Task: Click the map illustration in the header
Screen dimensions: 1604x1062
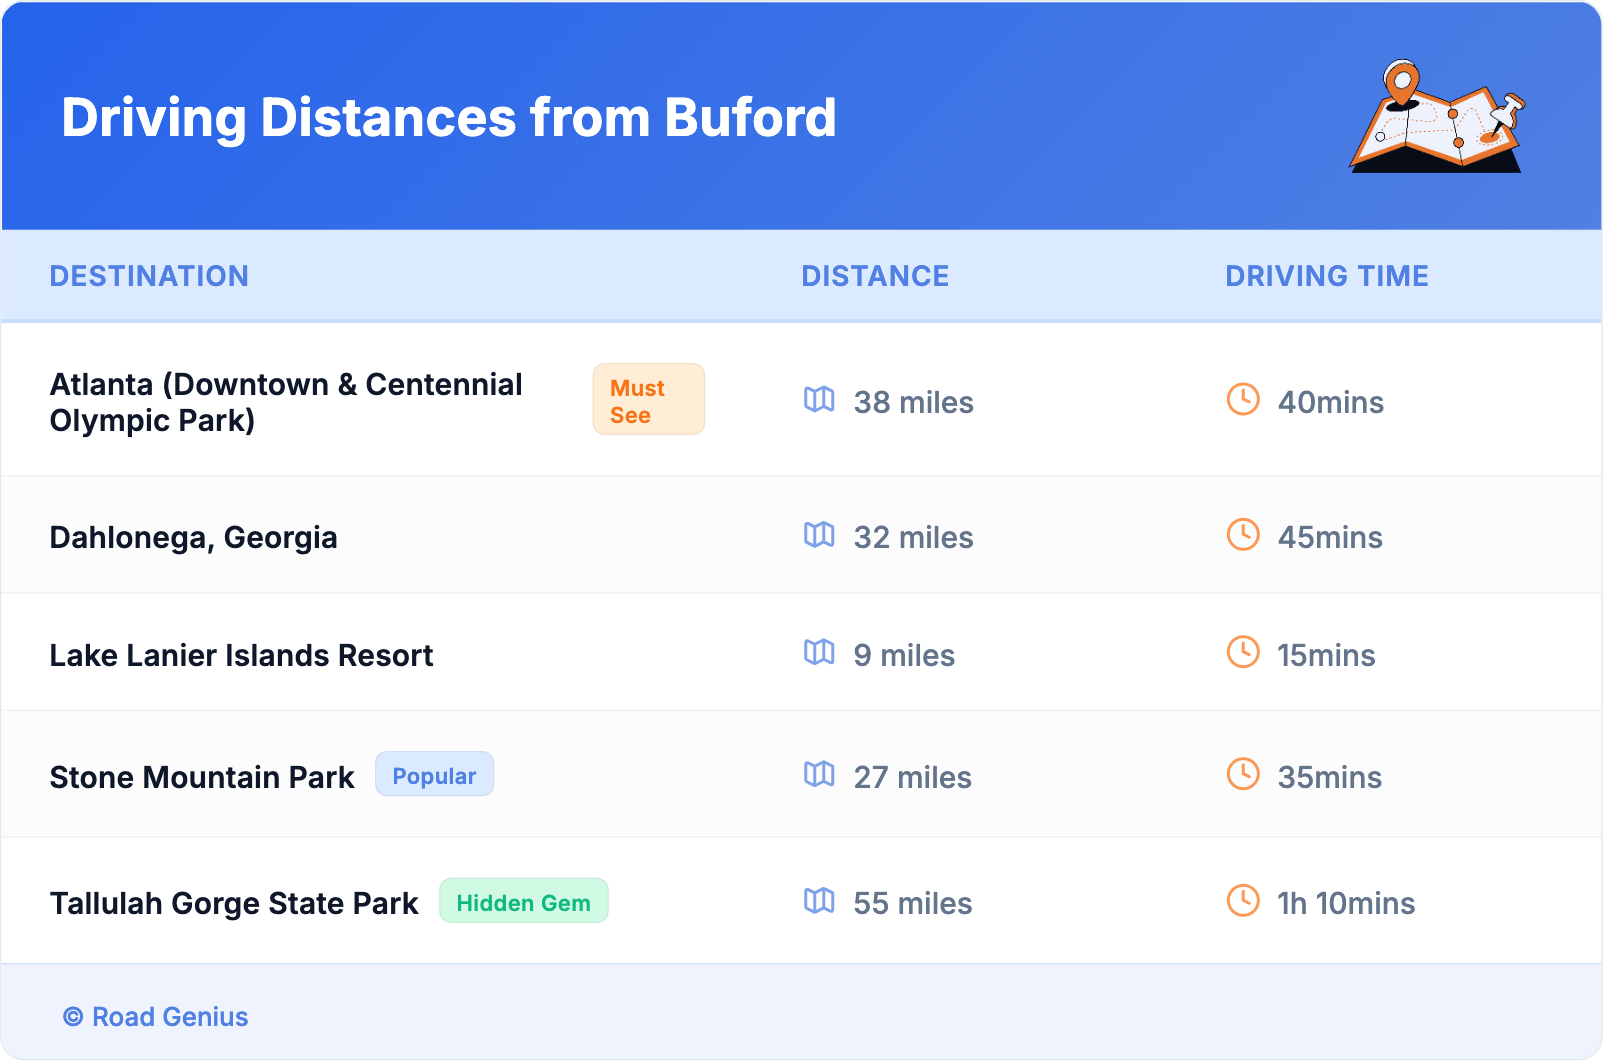Action: pos(1437,117)
